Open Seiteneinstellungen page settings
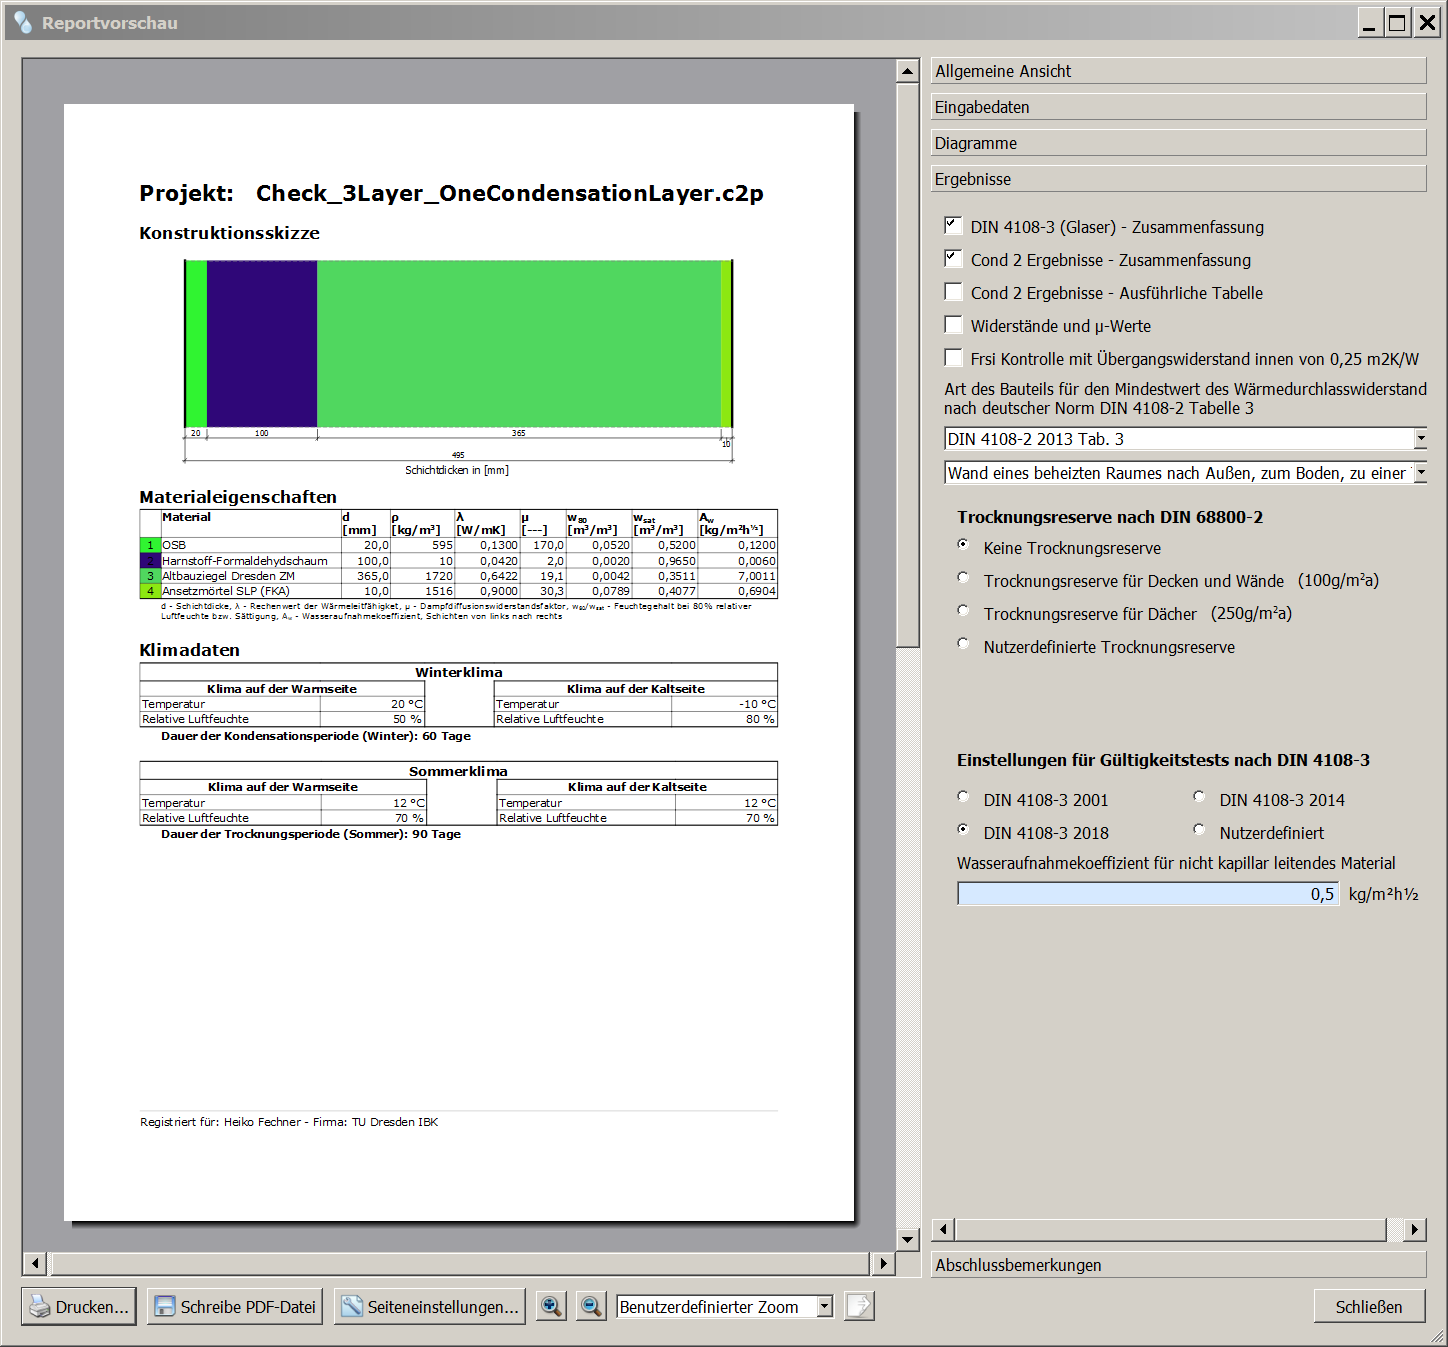The image size is (1448, 1347). [430, 1307]
